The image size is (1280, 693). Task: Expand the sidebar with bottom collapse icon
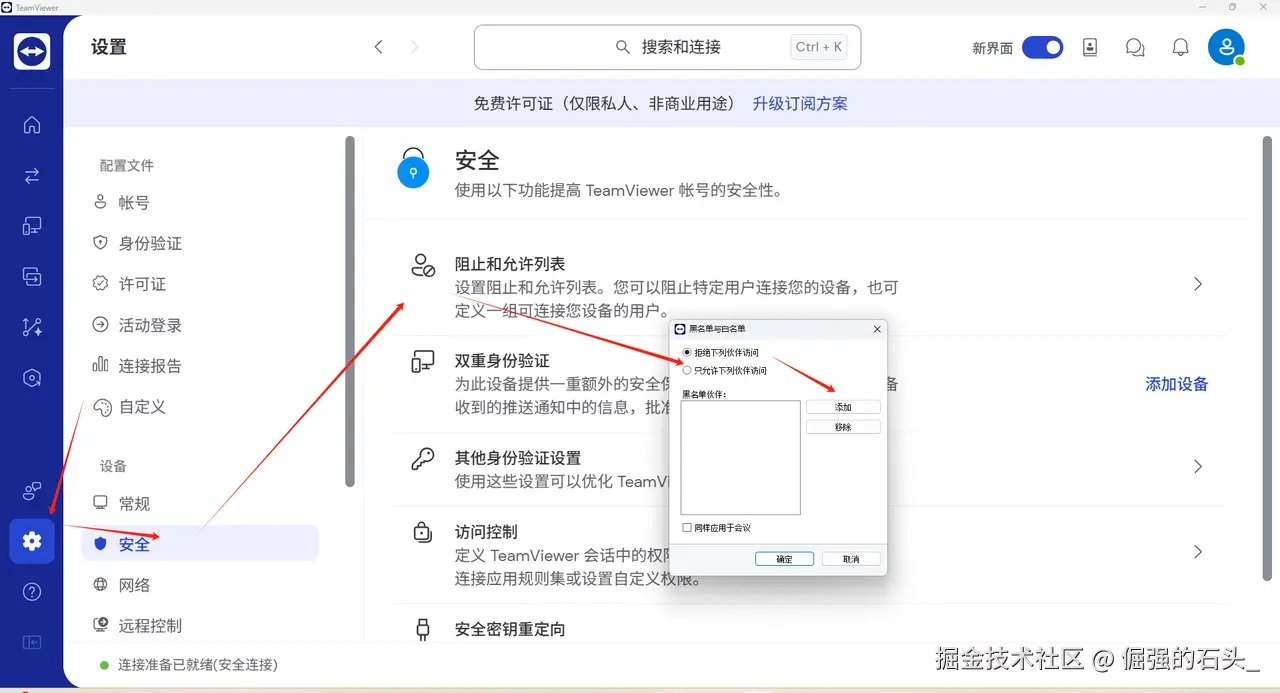coord(32,642)
